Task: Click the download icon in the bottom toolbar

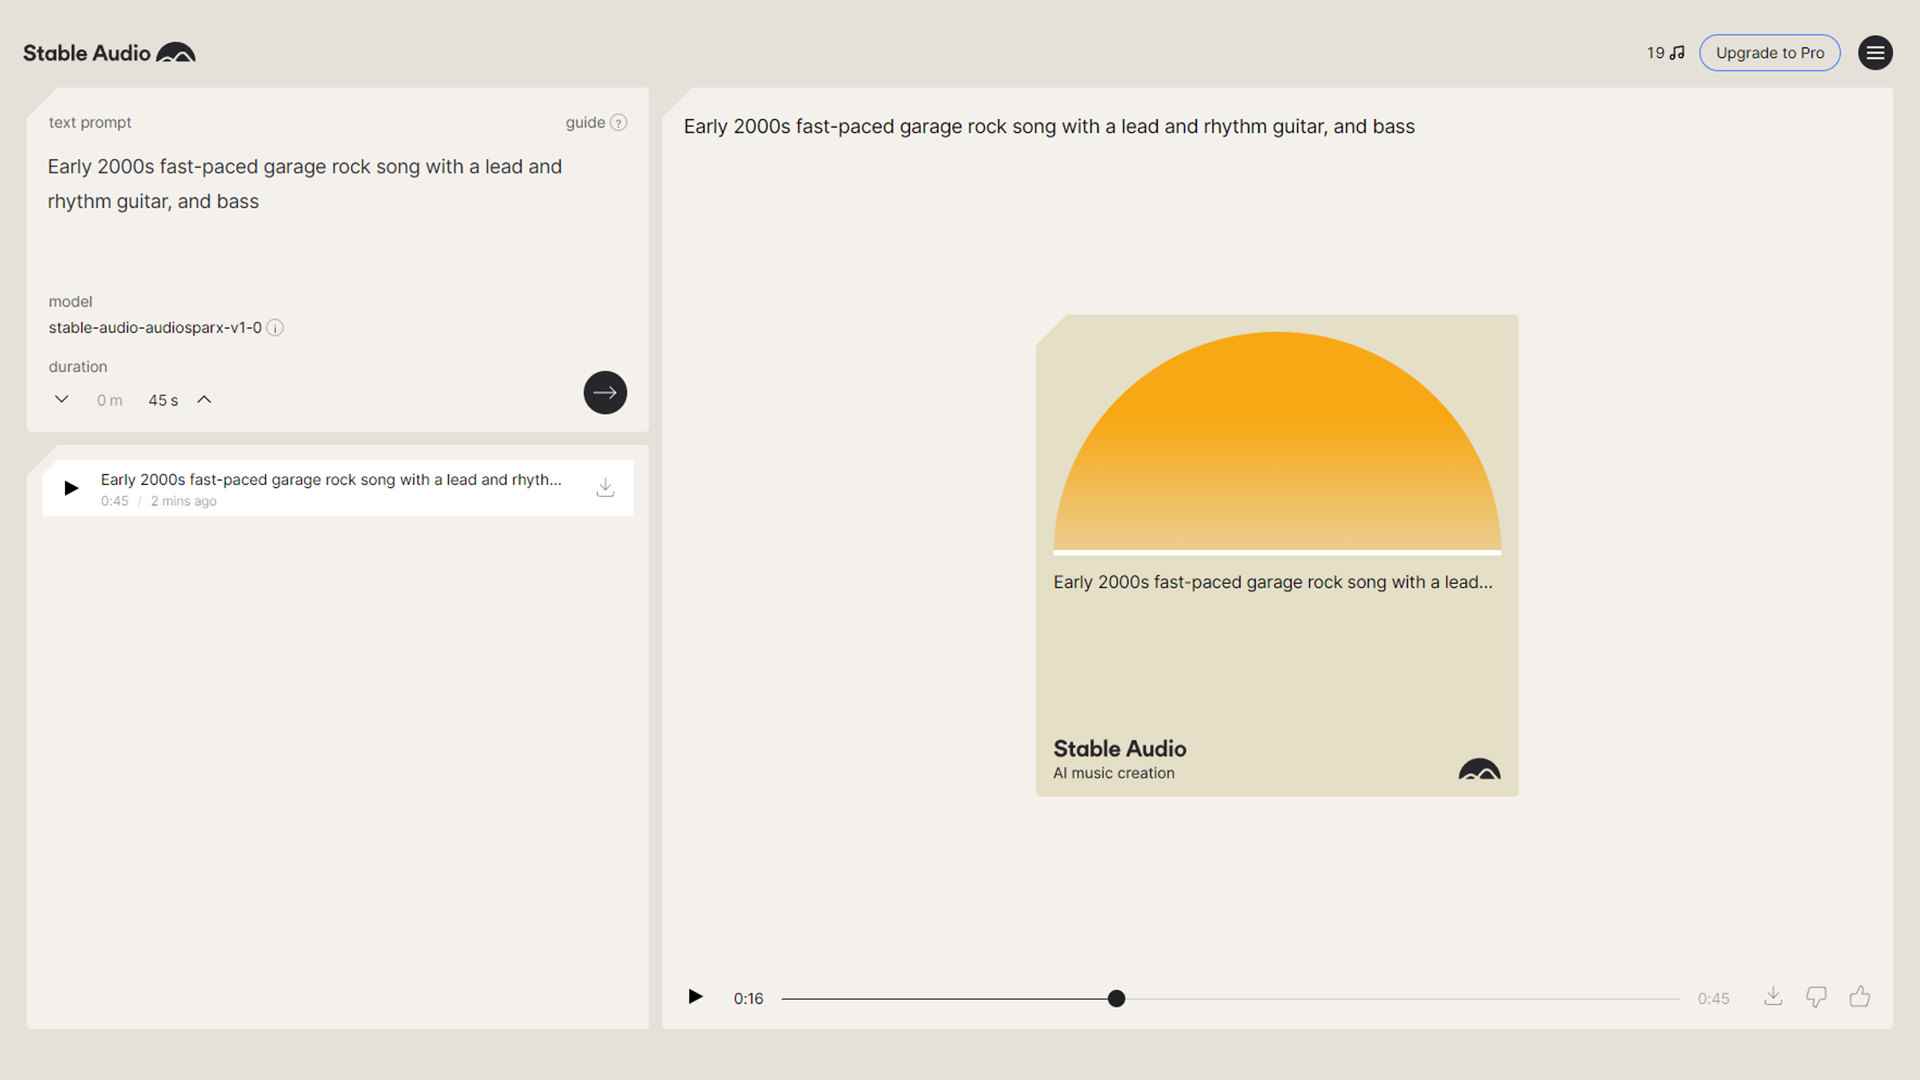Action: point(1772,996)
